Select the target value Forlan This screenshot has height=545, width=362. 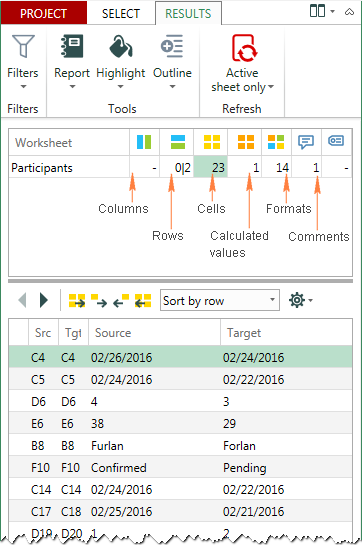[x=239, y=446]
